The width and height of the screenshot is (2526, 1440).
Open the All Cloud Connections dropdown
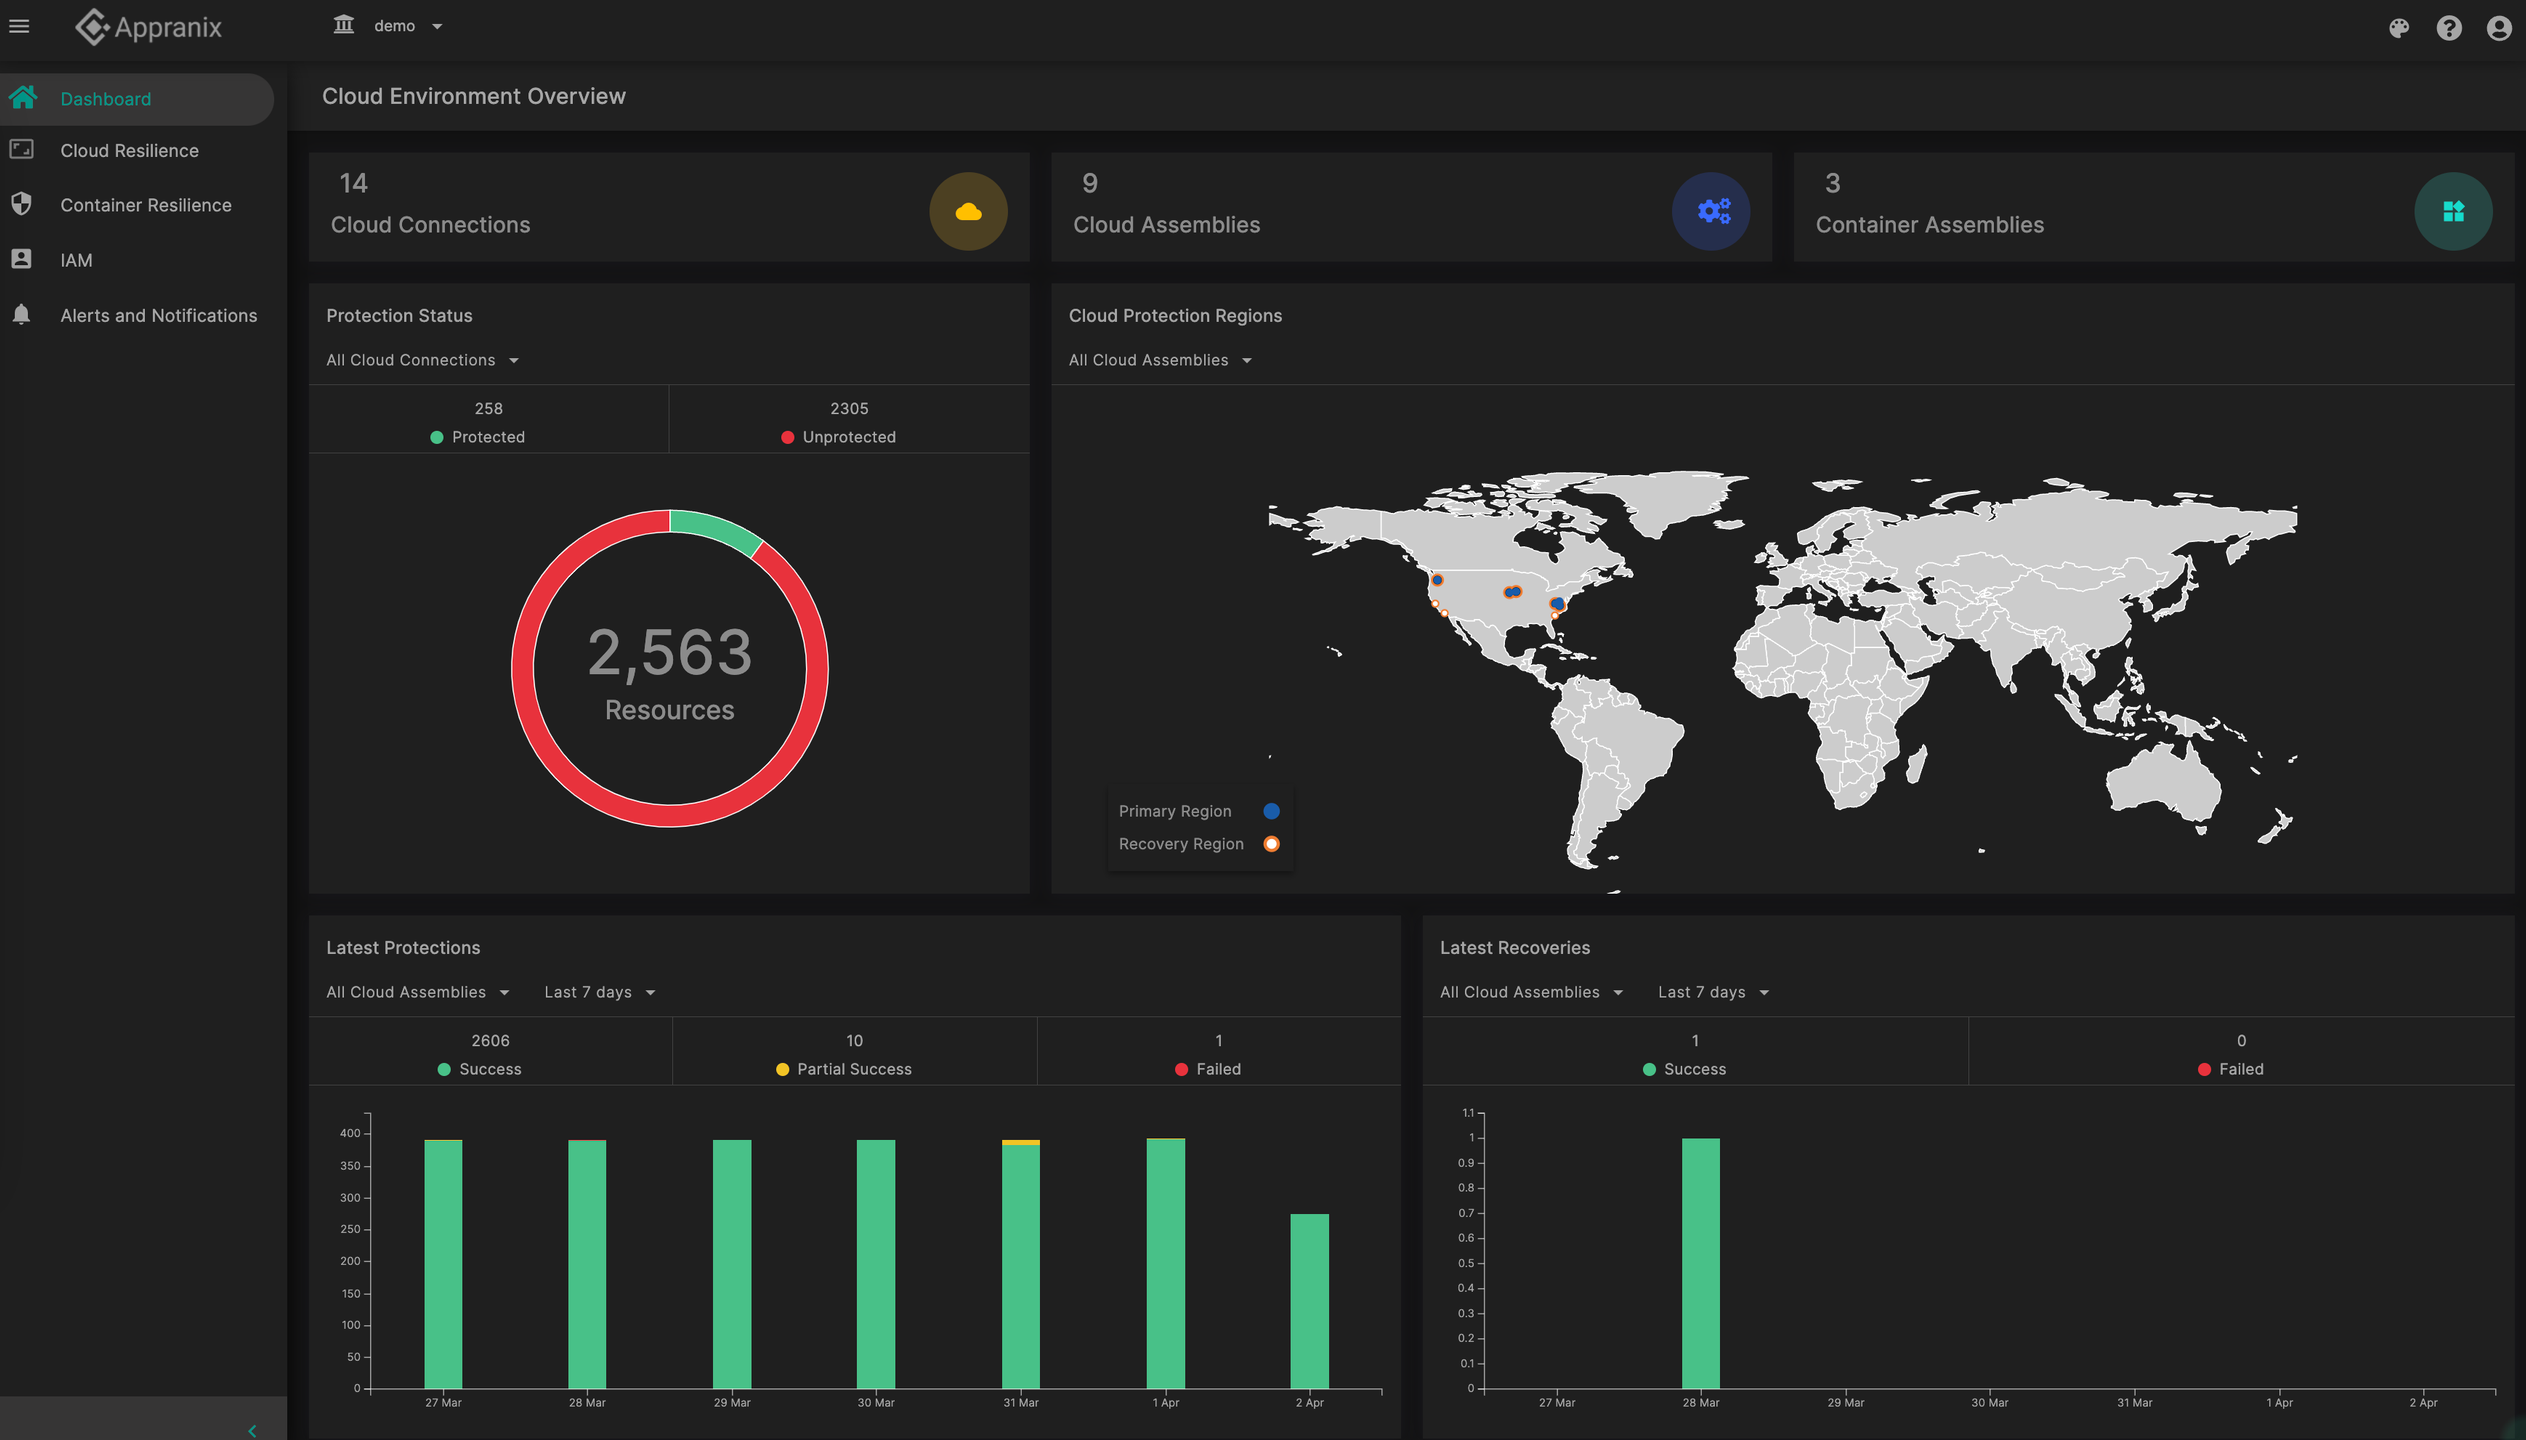click(421, 360)
